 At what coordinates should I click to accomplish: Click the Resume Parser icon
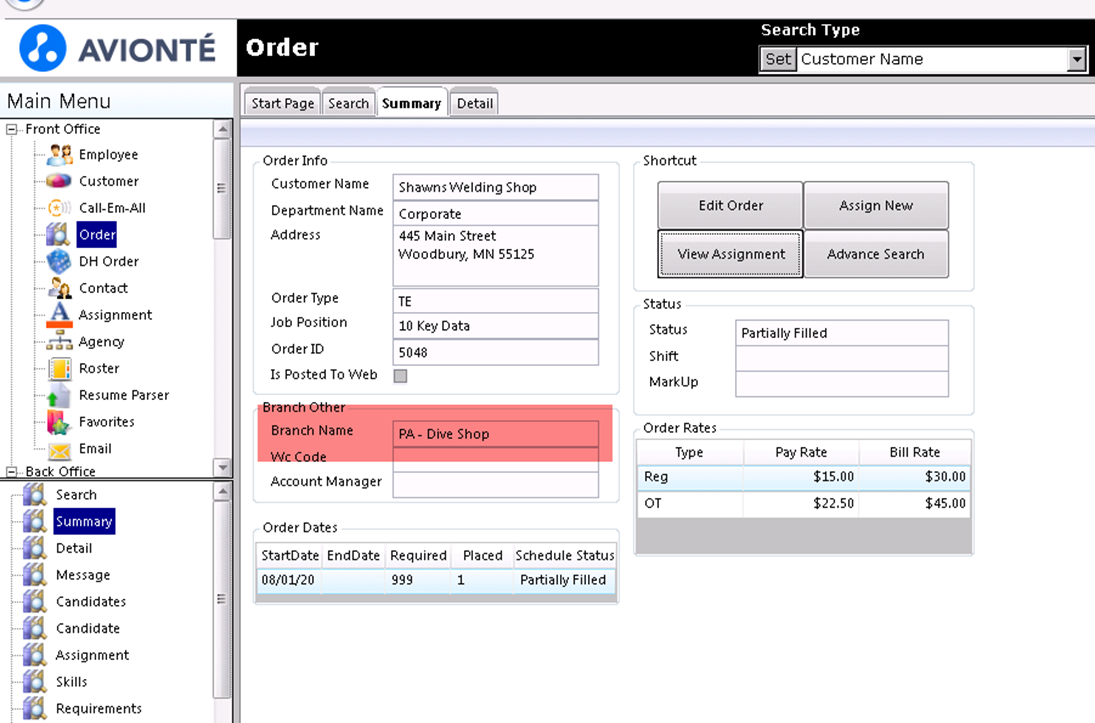[59, 395]
